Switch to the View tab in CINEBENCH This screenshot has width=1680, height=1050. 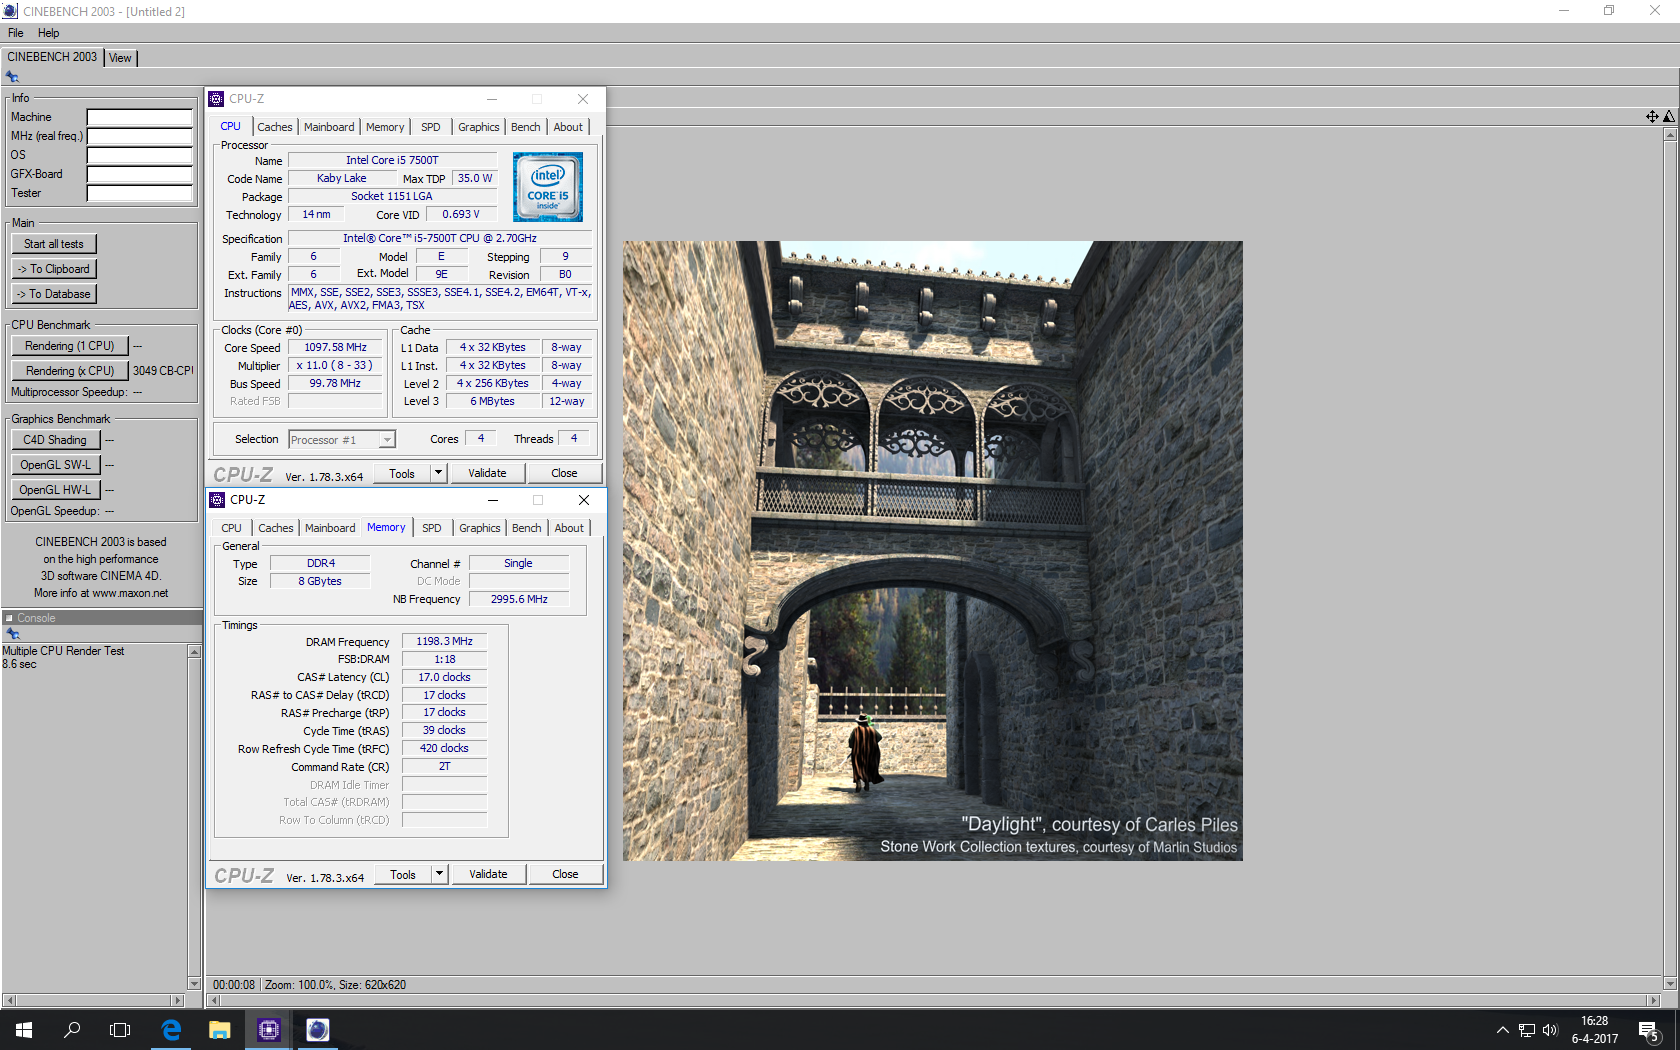click(x=120, y=58)
